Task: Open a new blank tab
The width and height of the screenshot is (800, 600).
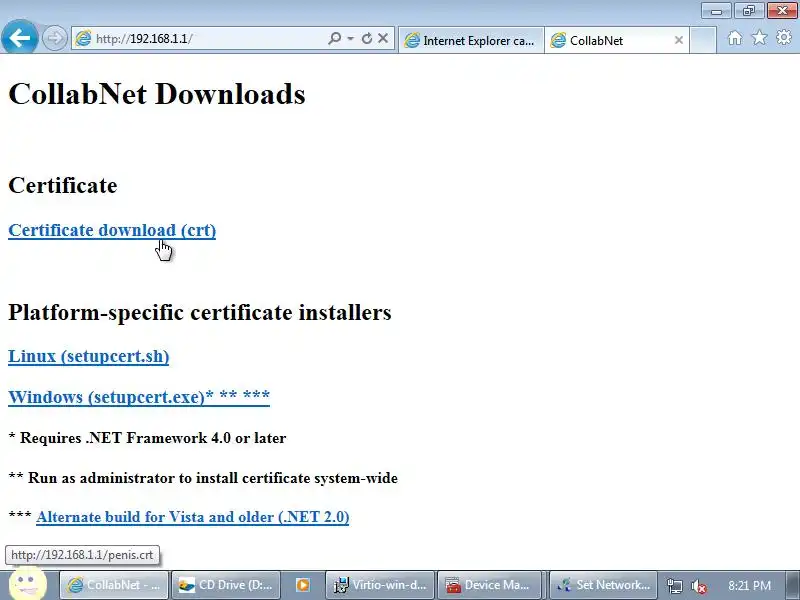Action: pos(703,40)
